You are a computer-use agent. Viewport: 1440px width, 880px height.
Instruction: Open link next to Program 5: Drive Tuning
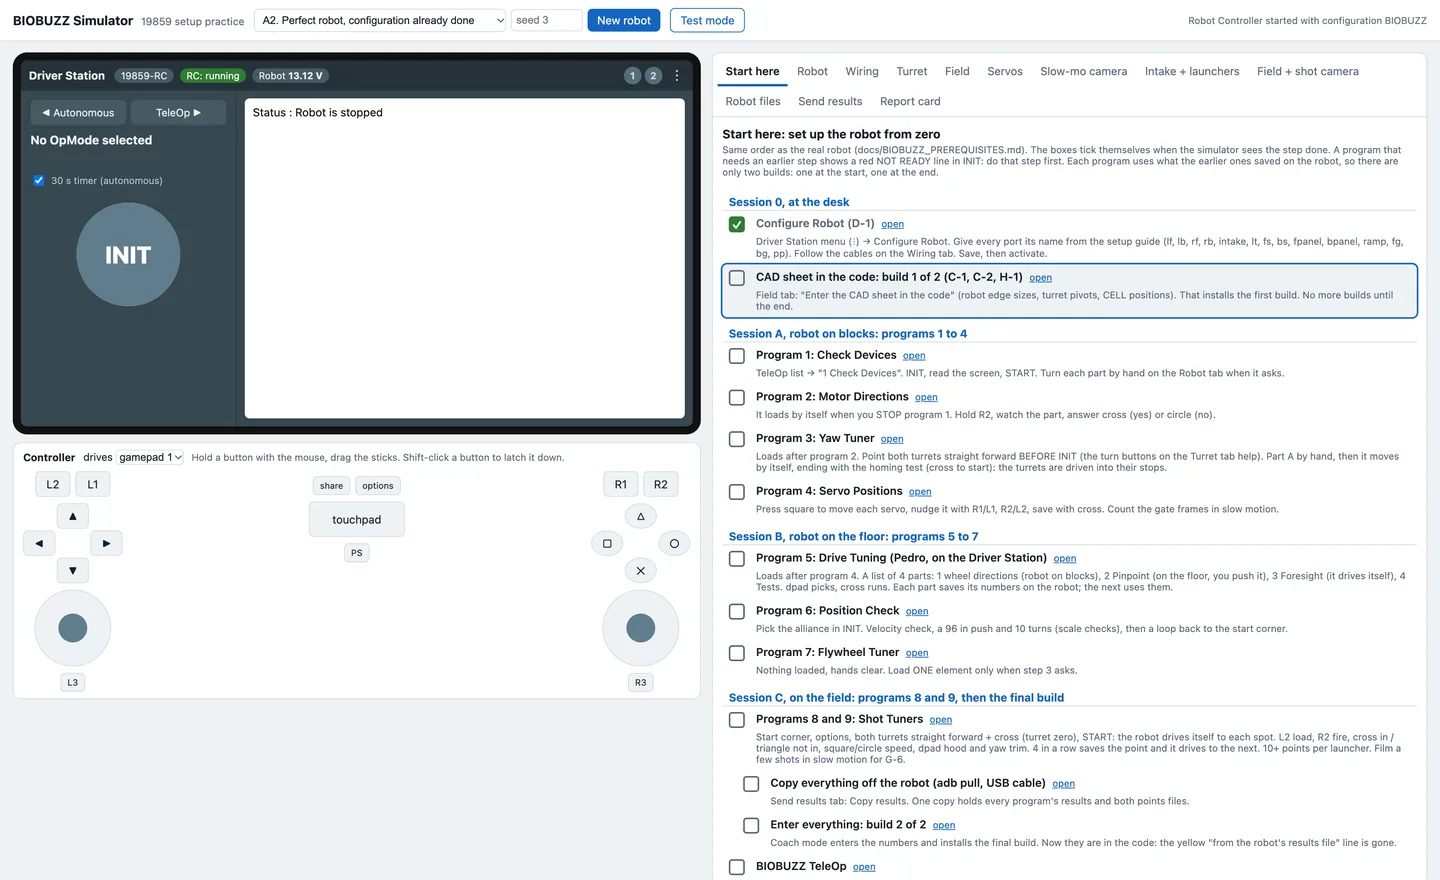click(x=1065, y=559)
